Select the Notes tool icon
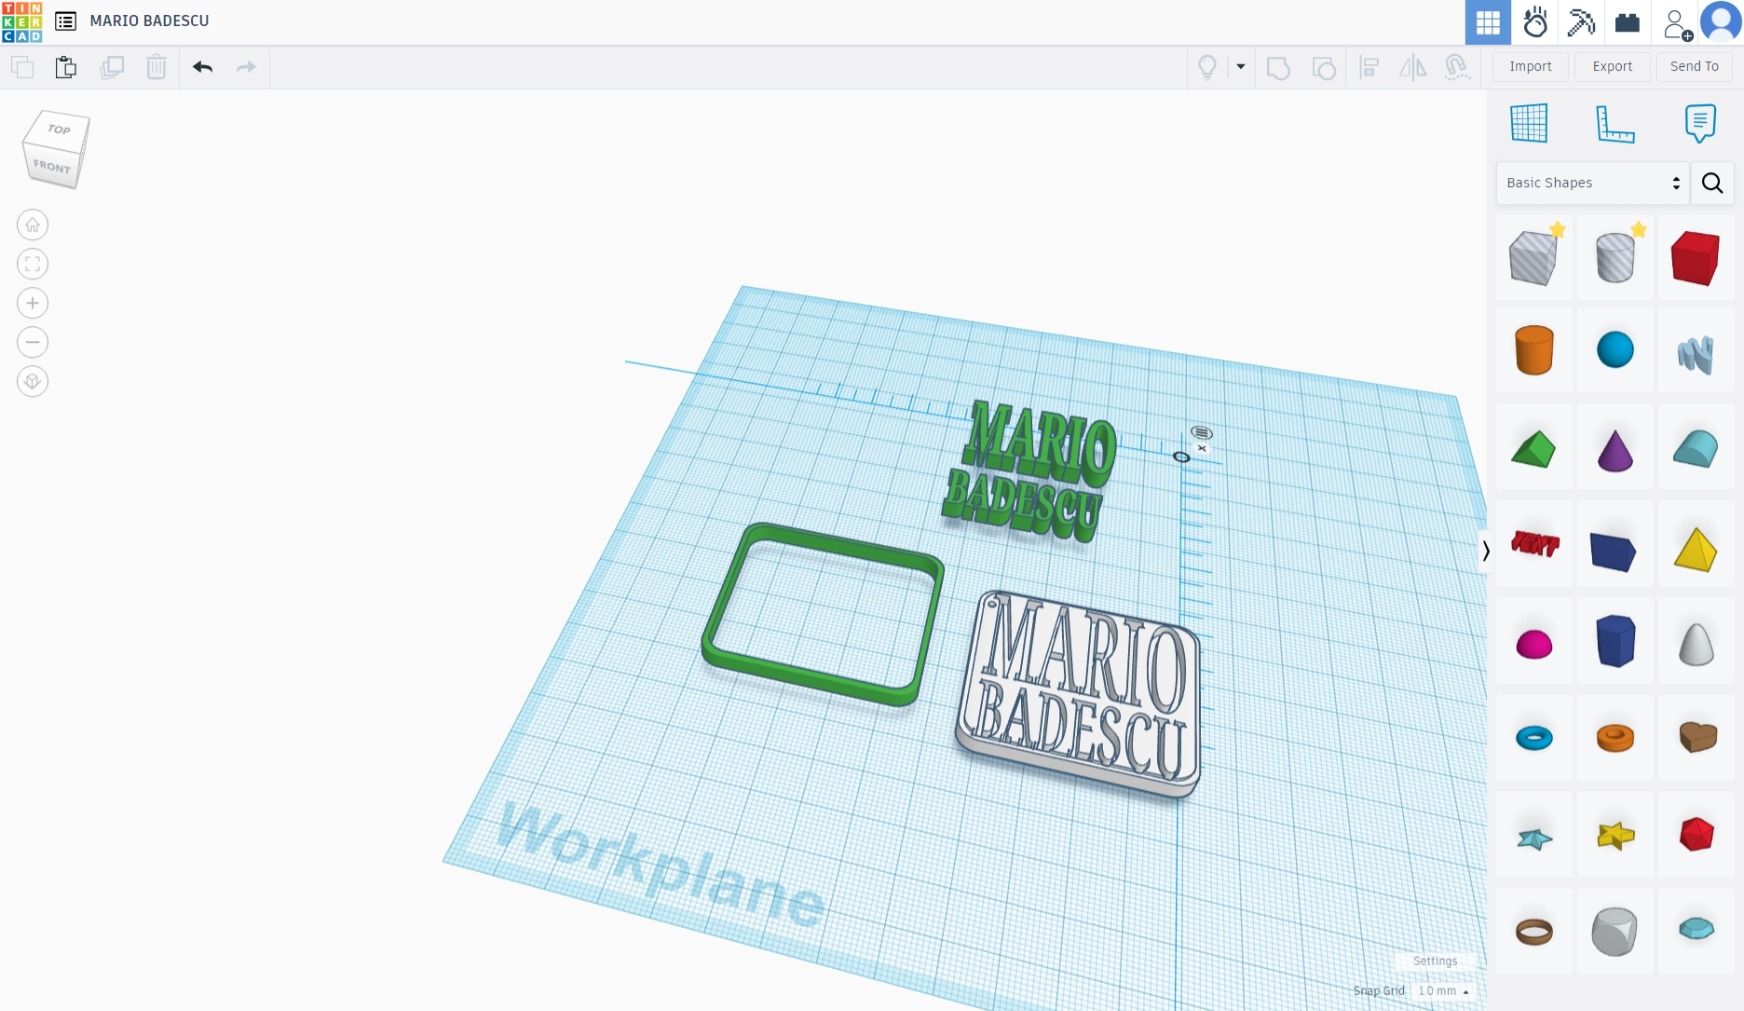The height and width of the screenshot is (1011, 1744). (1700, 123)
